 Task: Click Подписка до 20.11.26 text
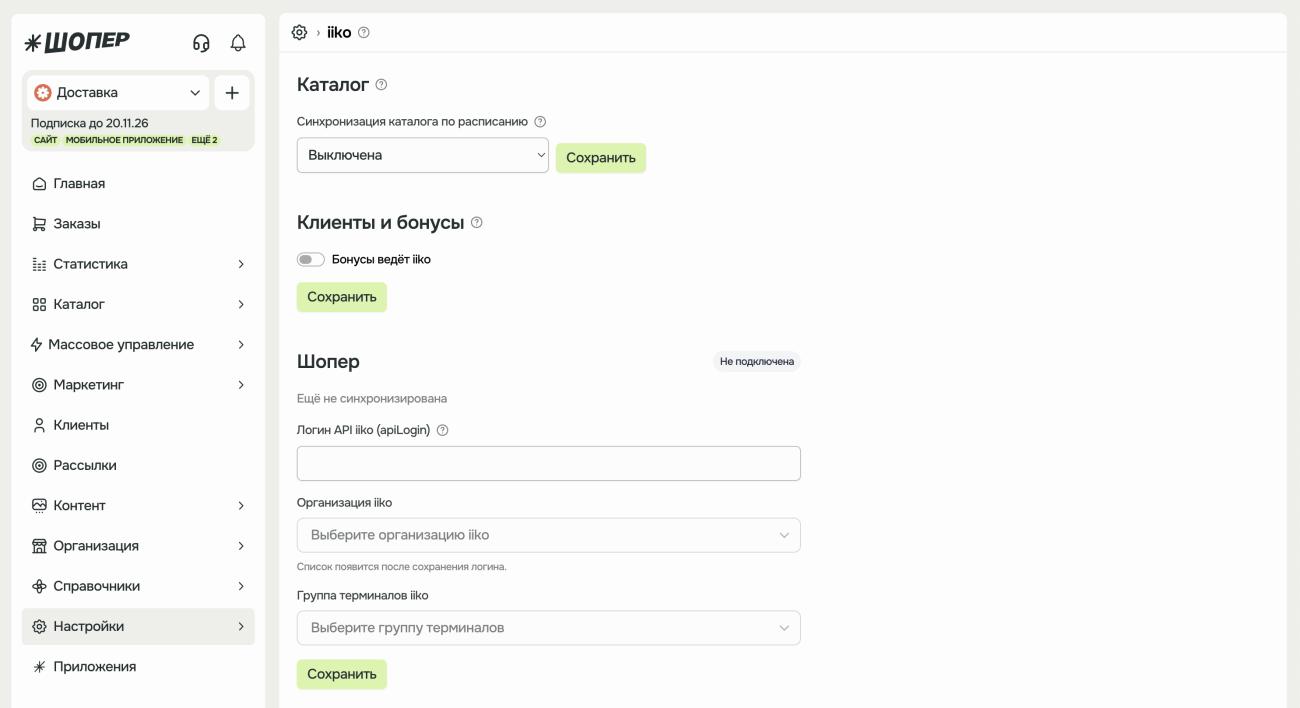(90, 123)
